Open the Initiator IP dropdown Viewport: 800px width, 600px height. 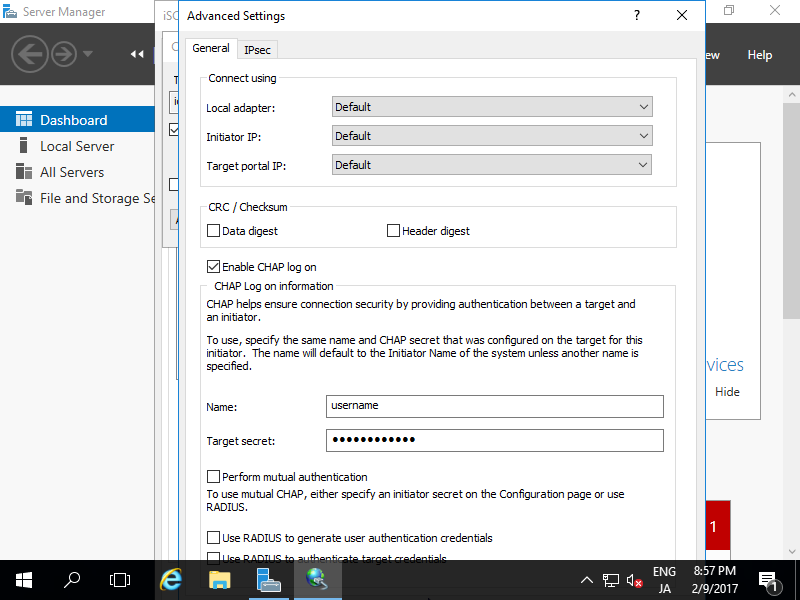pos(492,136)
